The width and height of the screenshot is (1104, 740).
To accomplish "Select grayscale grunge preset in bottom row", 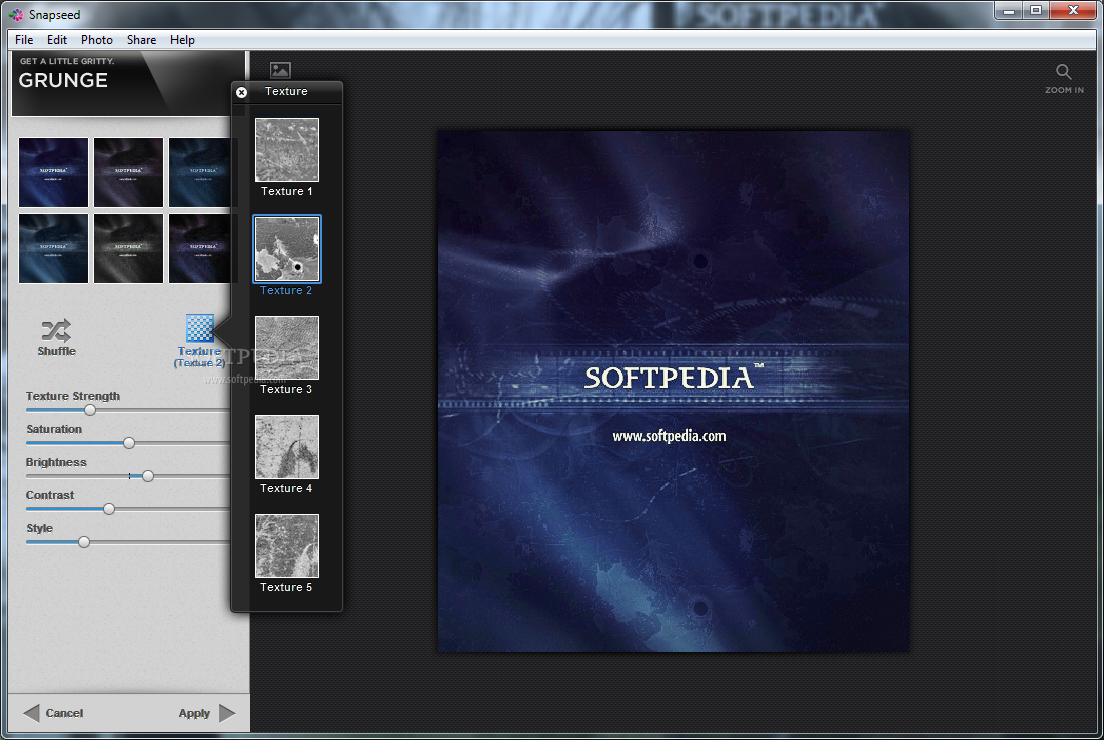I will [x=128, y=249].
